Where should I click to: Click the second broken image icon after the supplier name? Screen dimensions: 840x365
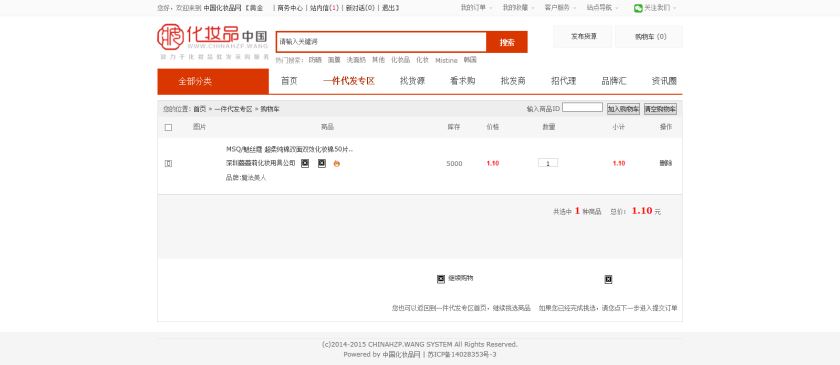[x=321, y=163]
